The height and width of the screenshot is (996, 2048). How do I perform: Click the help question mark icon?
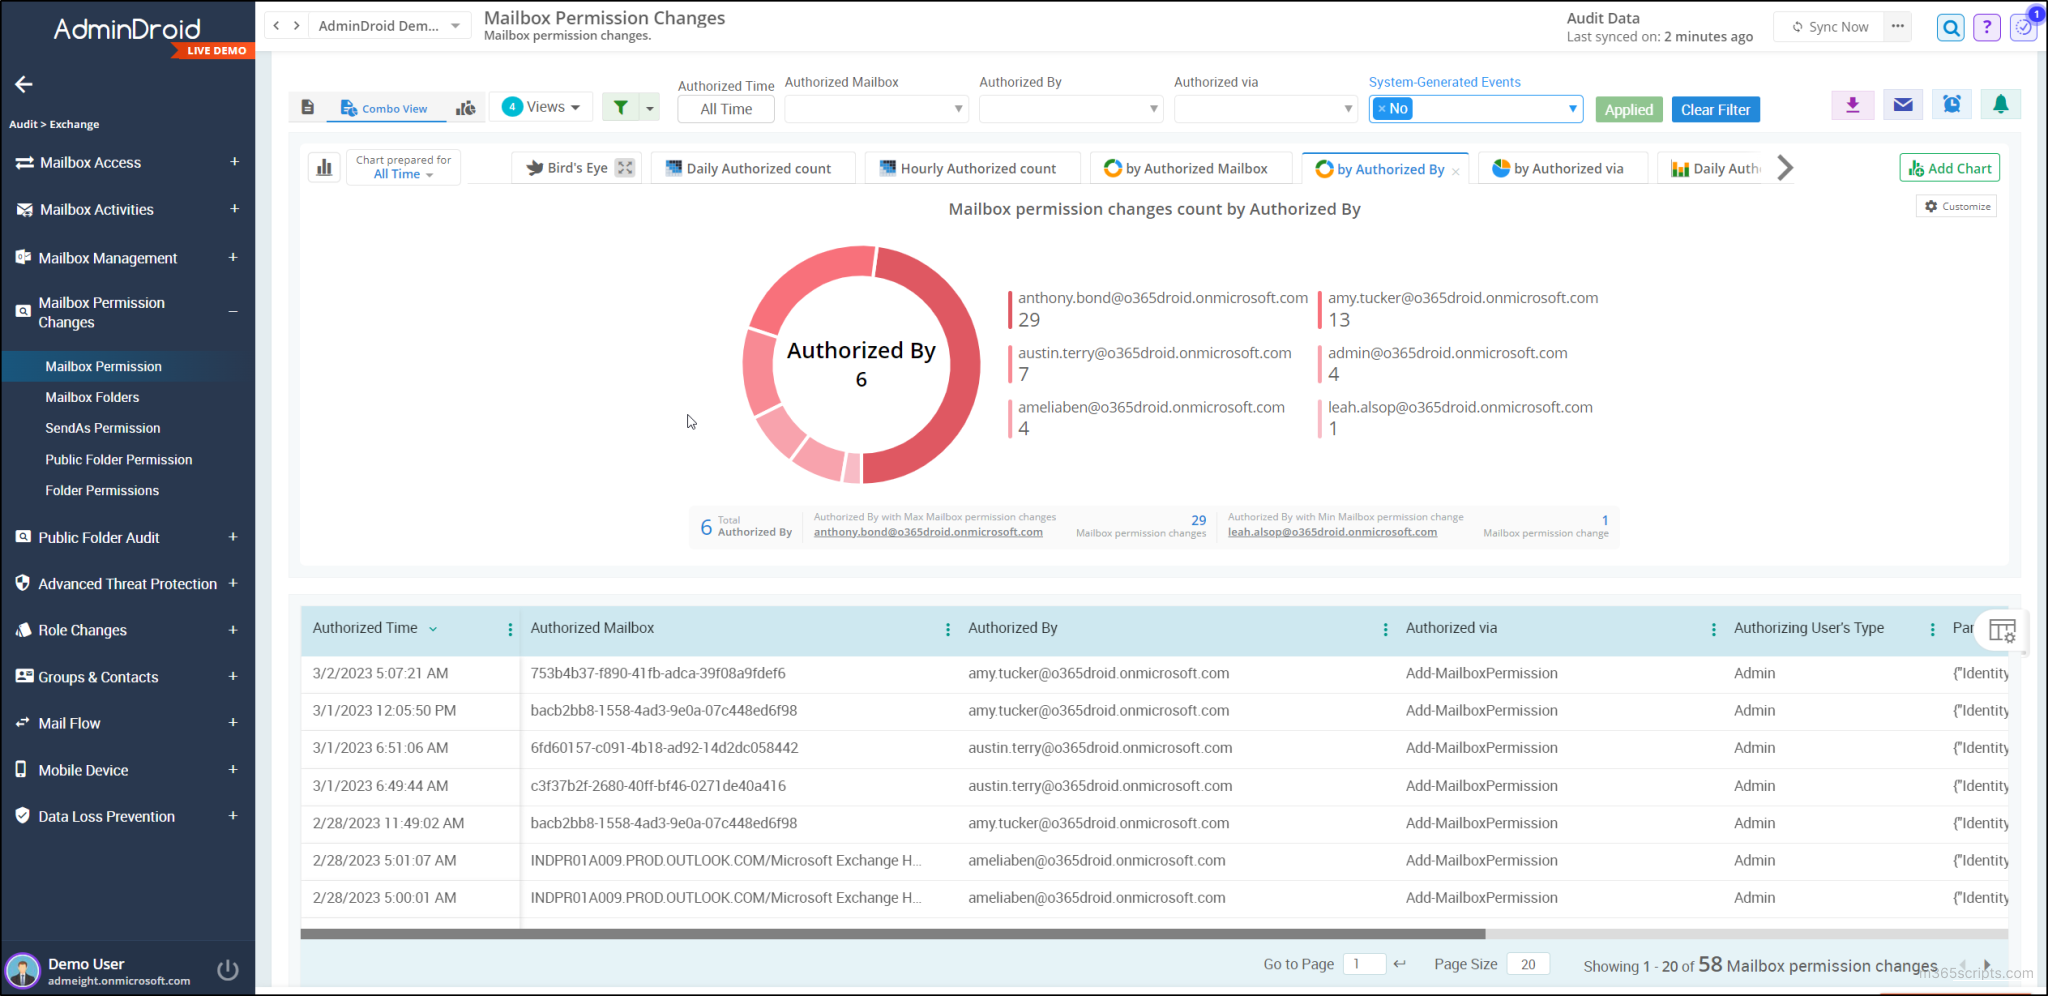[1986, 27]
